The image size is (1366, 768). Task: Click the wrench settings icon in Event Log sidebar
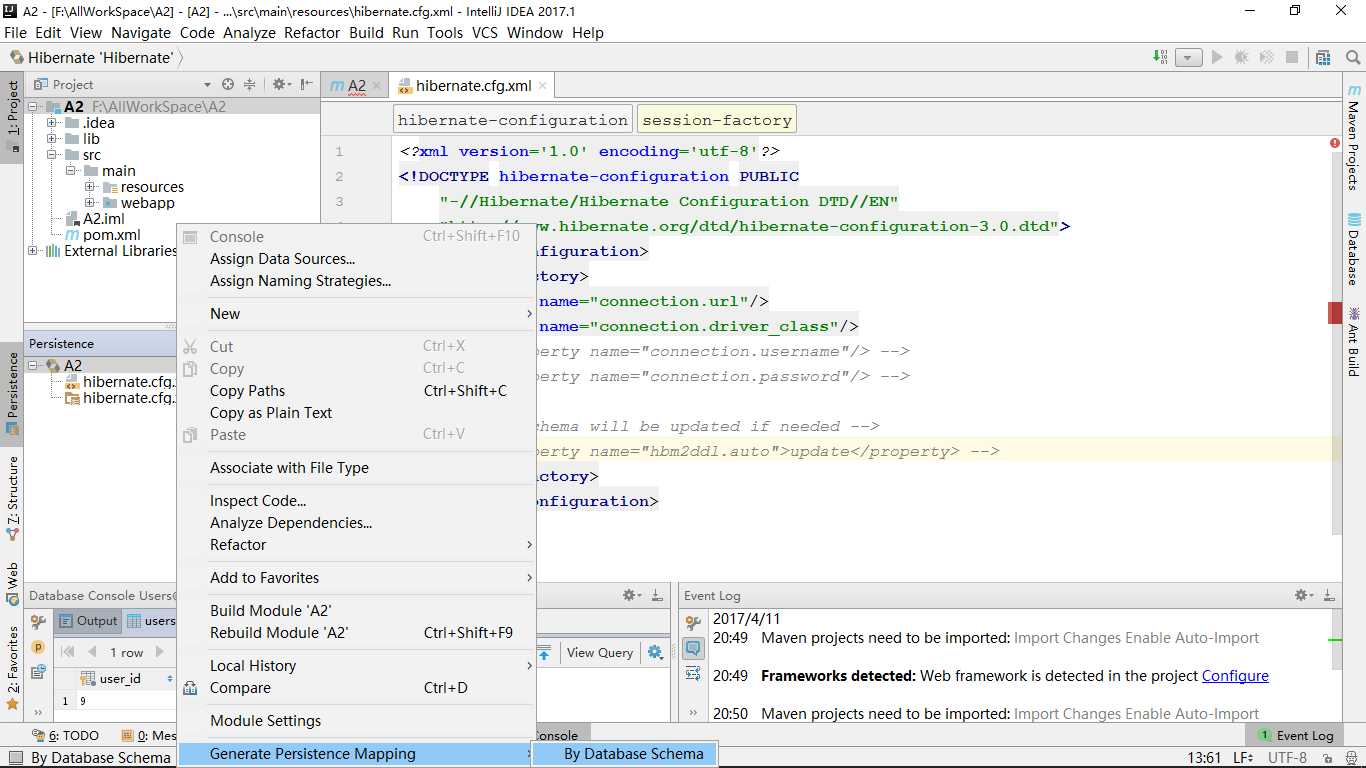coord(693,623)
